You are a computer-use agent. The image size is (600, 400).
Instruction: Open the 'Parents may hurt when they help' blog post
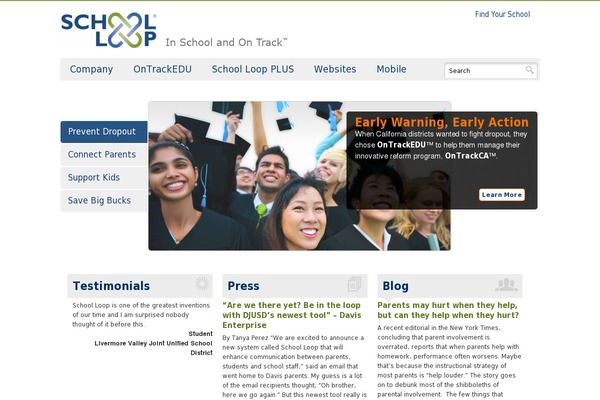click(x=448, y=310)
